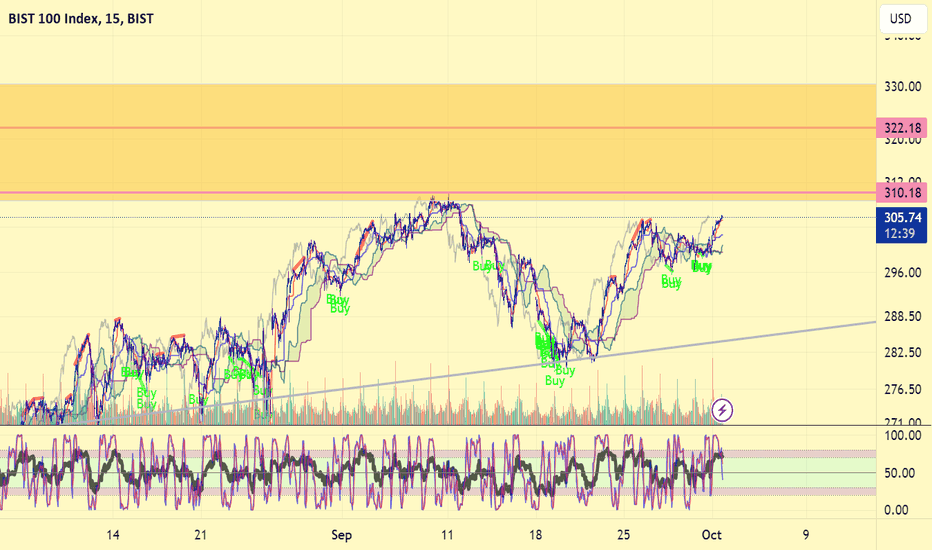Click the 330.00 price axis label
932x550 pixels.
pos(902,87)
